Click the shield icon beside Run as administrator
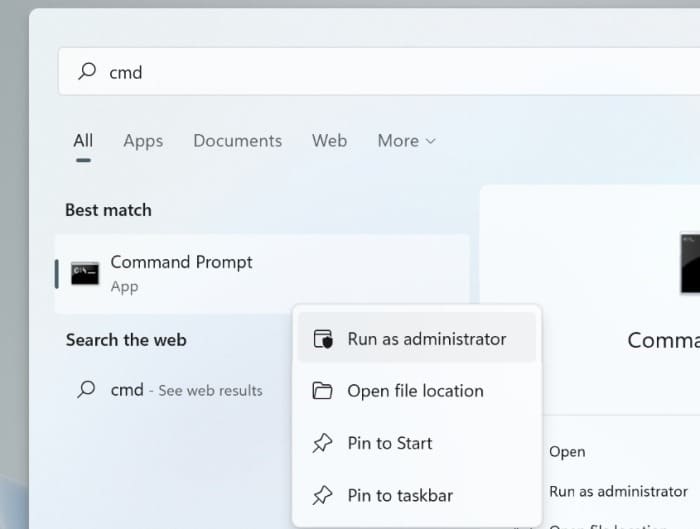Viewport: 700px width, 529px height. [x=323, y=339]
